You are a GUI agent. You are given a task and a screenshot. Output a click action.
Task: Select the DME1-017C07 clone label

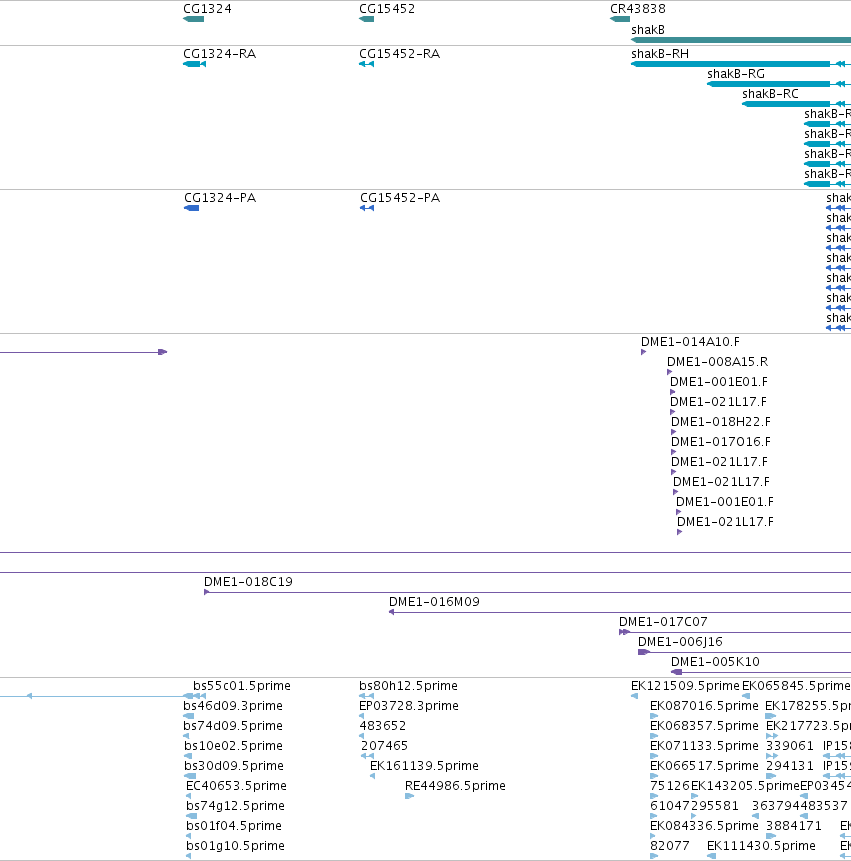click(663, 622)
